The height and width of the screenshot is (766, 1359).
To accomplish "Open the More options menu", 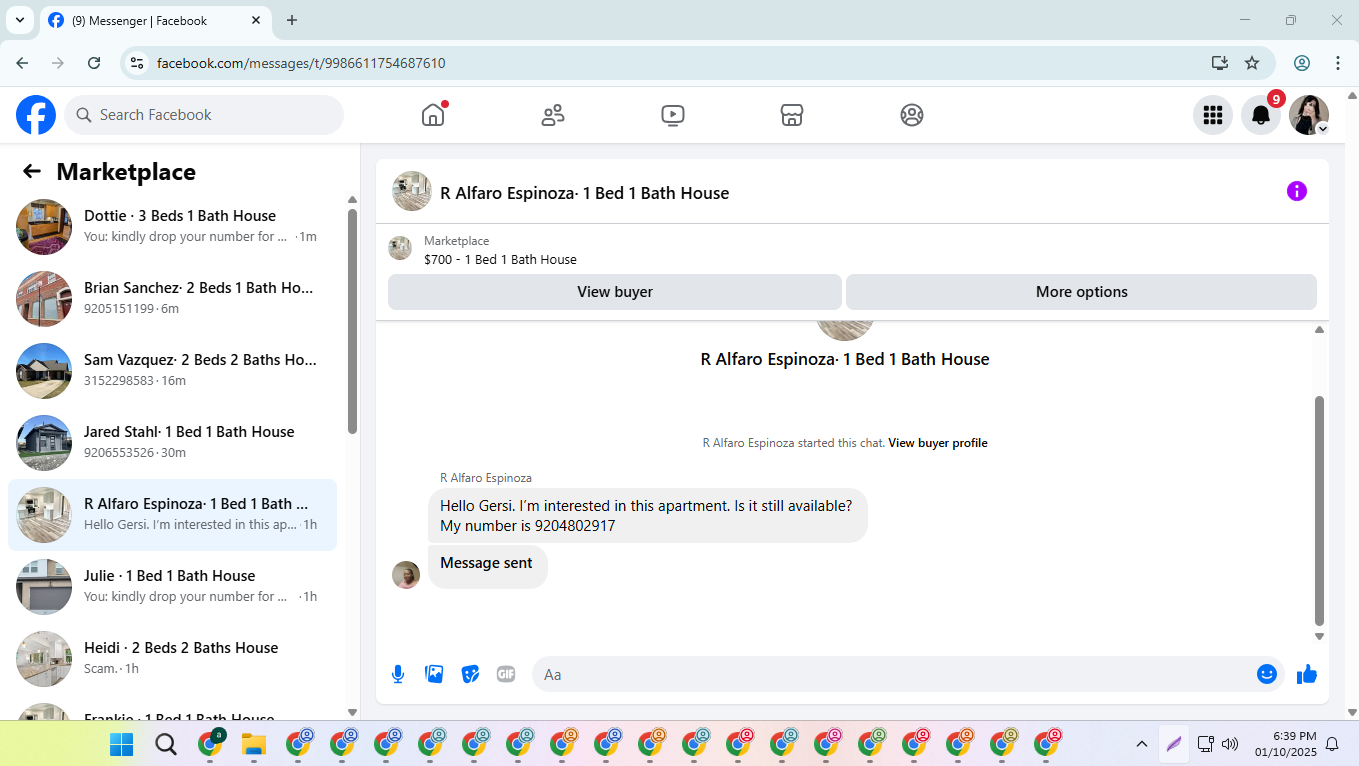I will [x=1081, y=292].
